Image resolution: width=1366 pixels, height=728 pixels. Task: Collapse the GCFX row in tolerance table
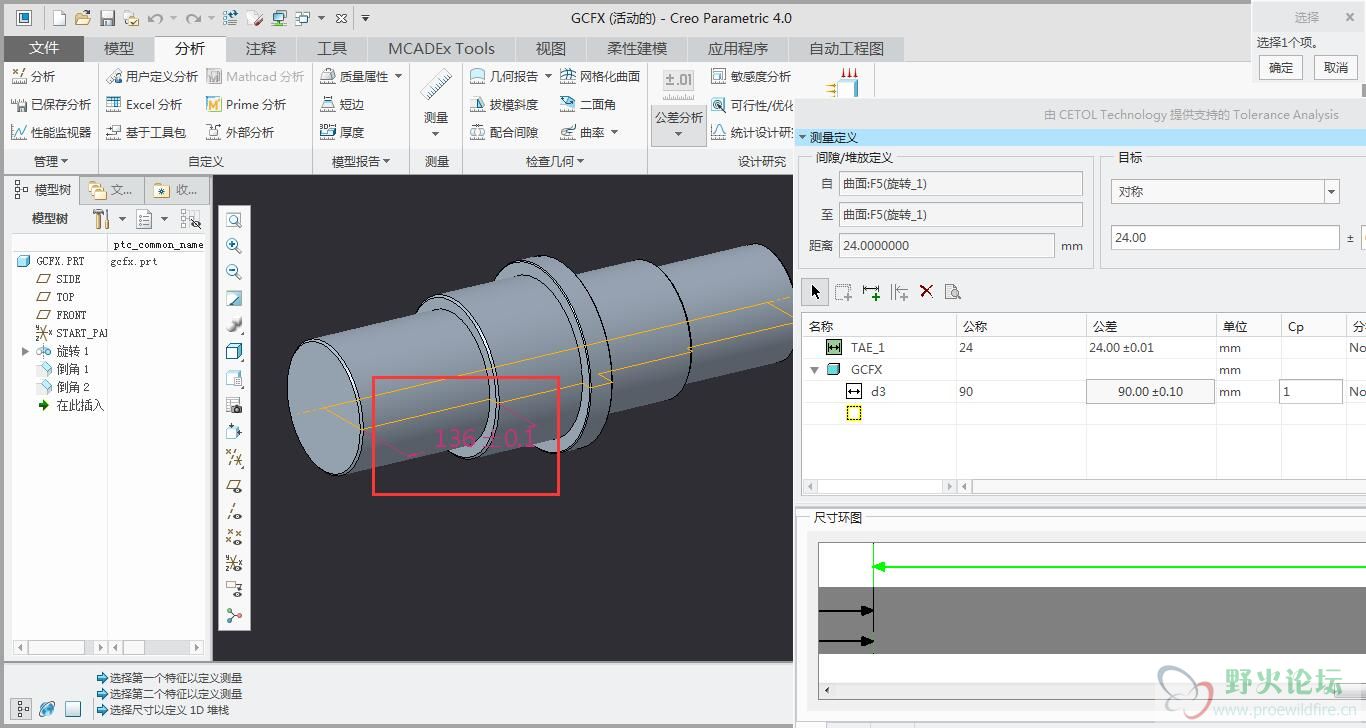coord(814,370)
